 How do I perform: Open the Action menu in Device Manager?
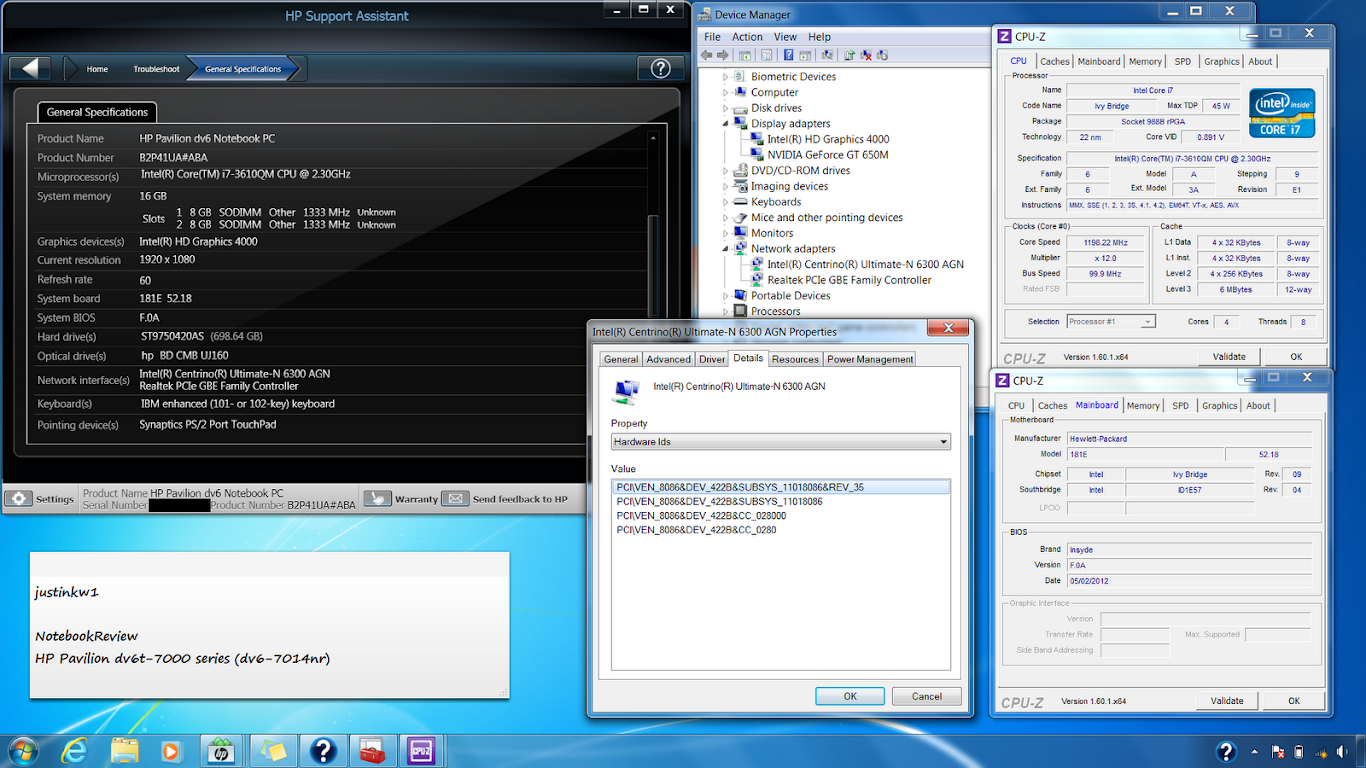(747, 37)
